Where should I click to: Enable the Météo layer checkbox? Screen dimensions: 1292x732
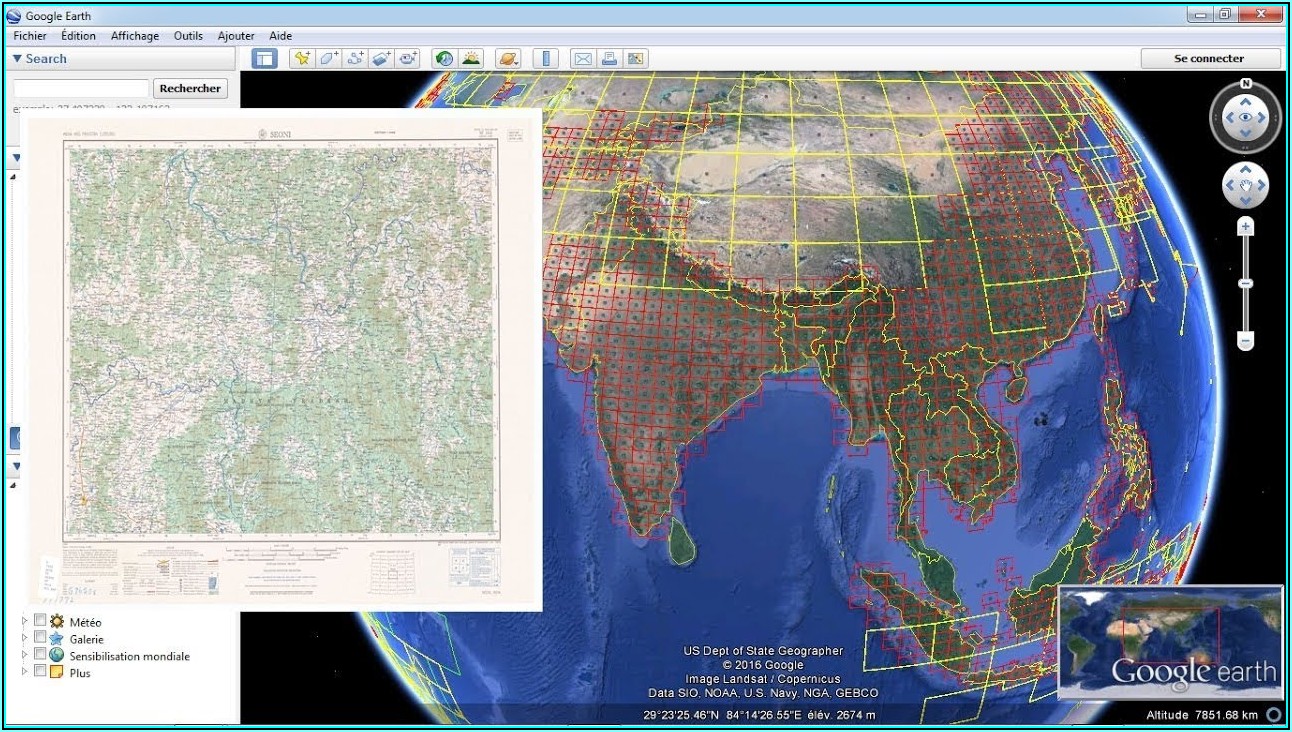40,621
